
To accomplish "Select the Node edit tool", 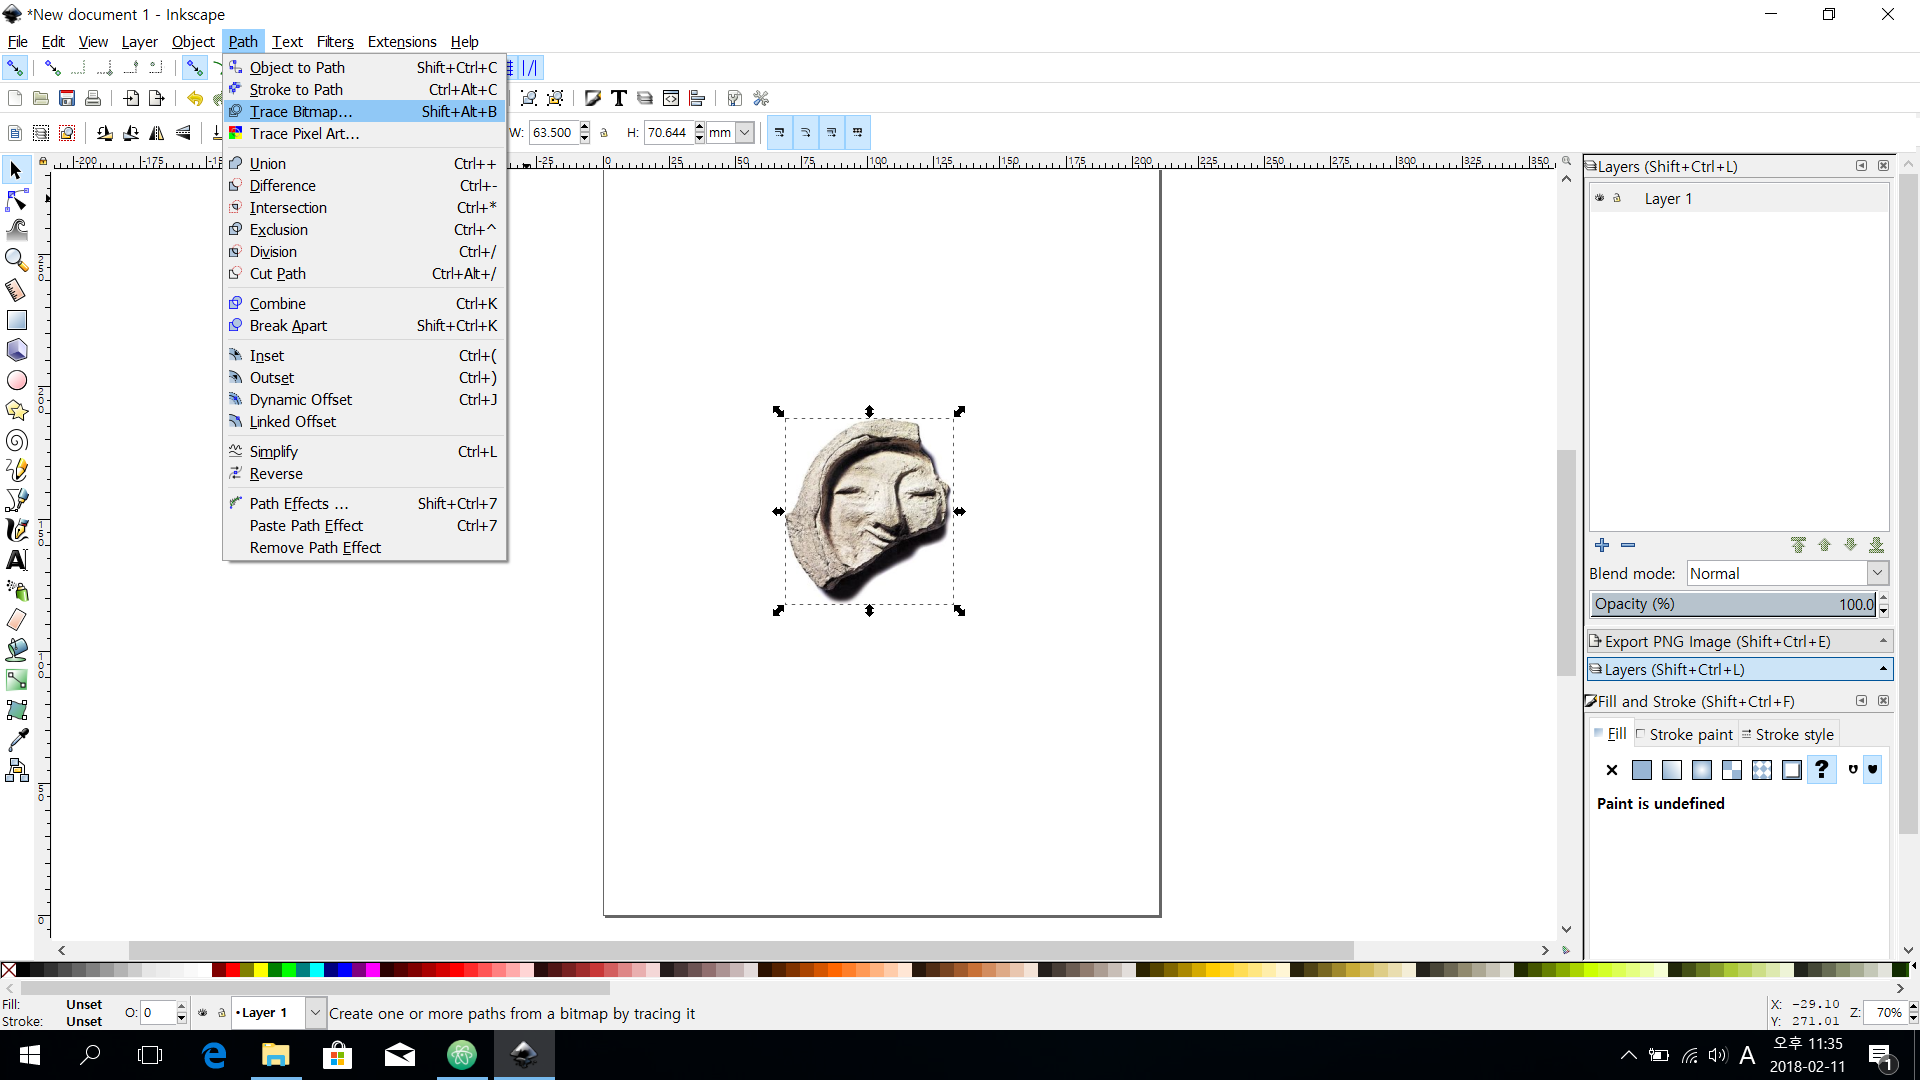I will point(16,200).
